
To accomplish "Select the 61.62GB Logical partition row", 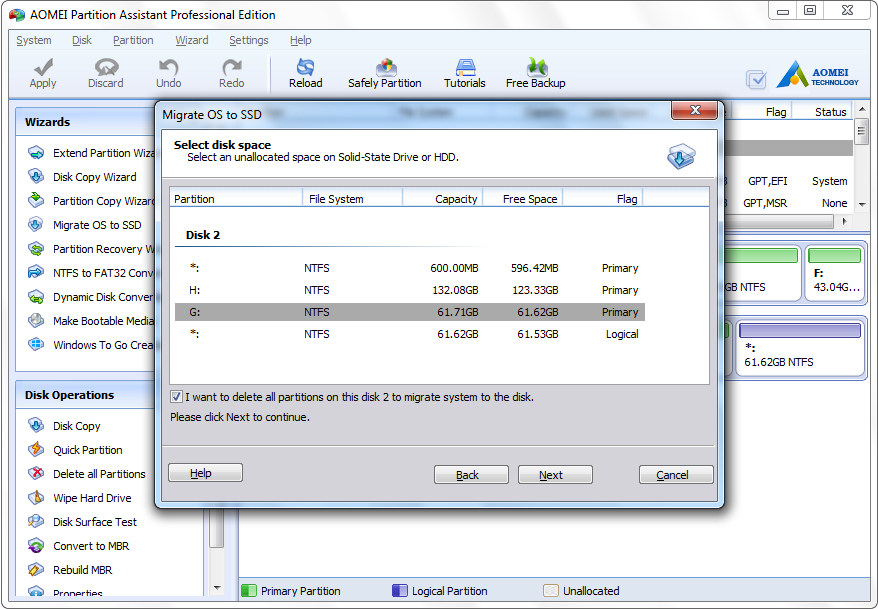I will pos(410,334).
